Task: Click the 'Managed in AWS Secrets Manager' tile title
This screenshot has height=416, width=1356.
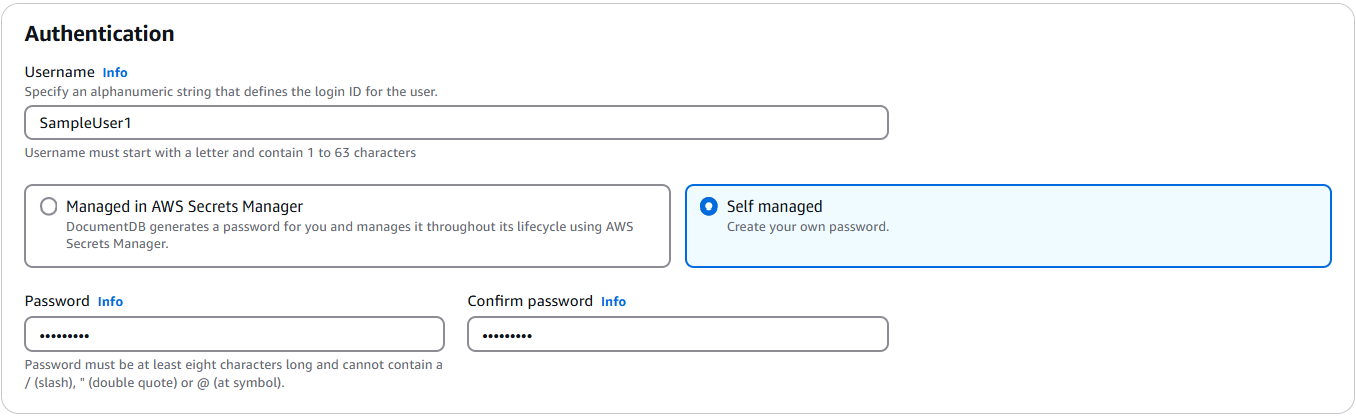Action: click(184, 207)
